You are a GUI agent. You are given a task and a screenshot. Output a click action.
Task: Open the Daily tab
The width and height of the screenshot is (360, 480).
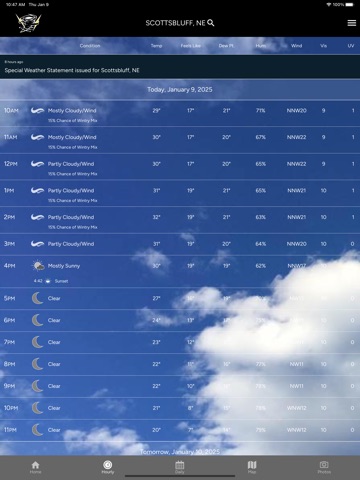point(180,467)
